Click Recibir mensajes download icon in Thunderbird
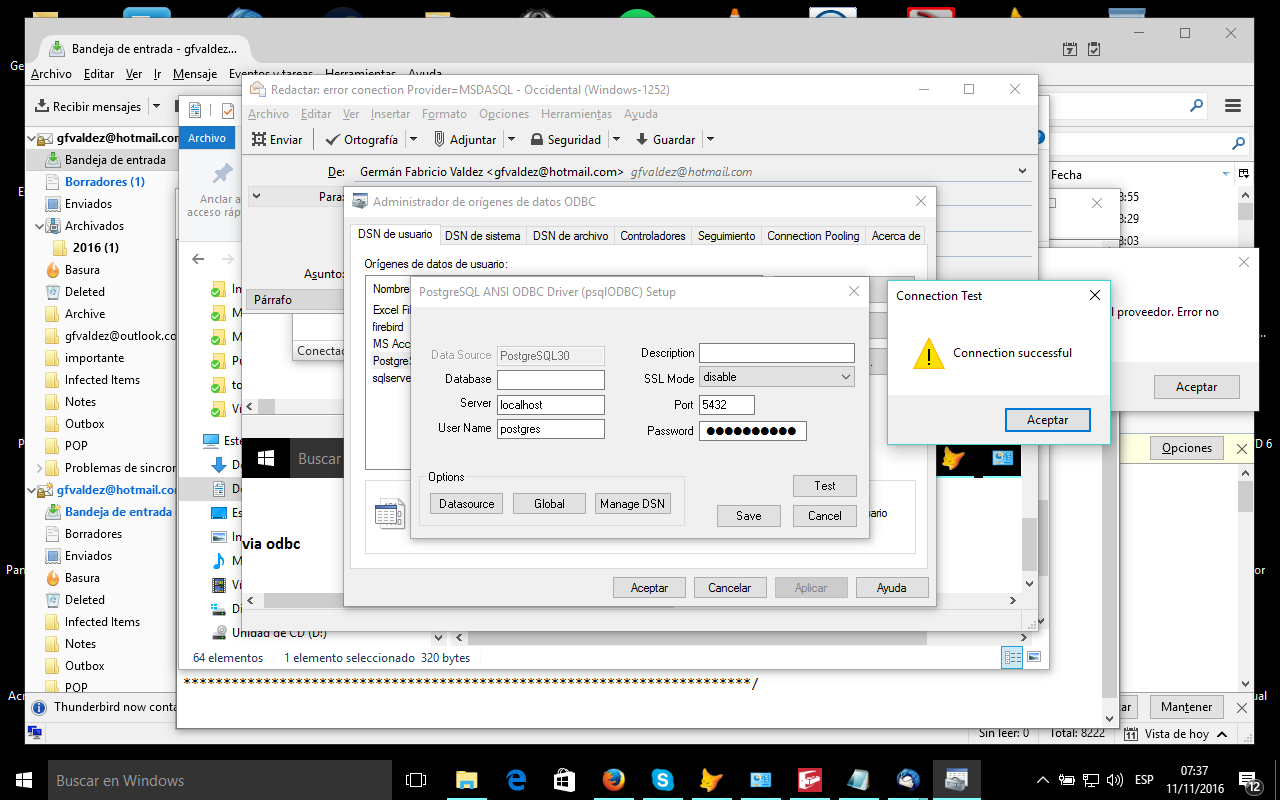Screen dimensions: 1280x800 [42, 106]
